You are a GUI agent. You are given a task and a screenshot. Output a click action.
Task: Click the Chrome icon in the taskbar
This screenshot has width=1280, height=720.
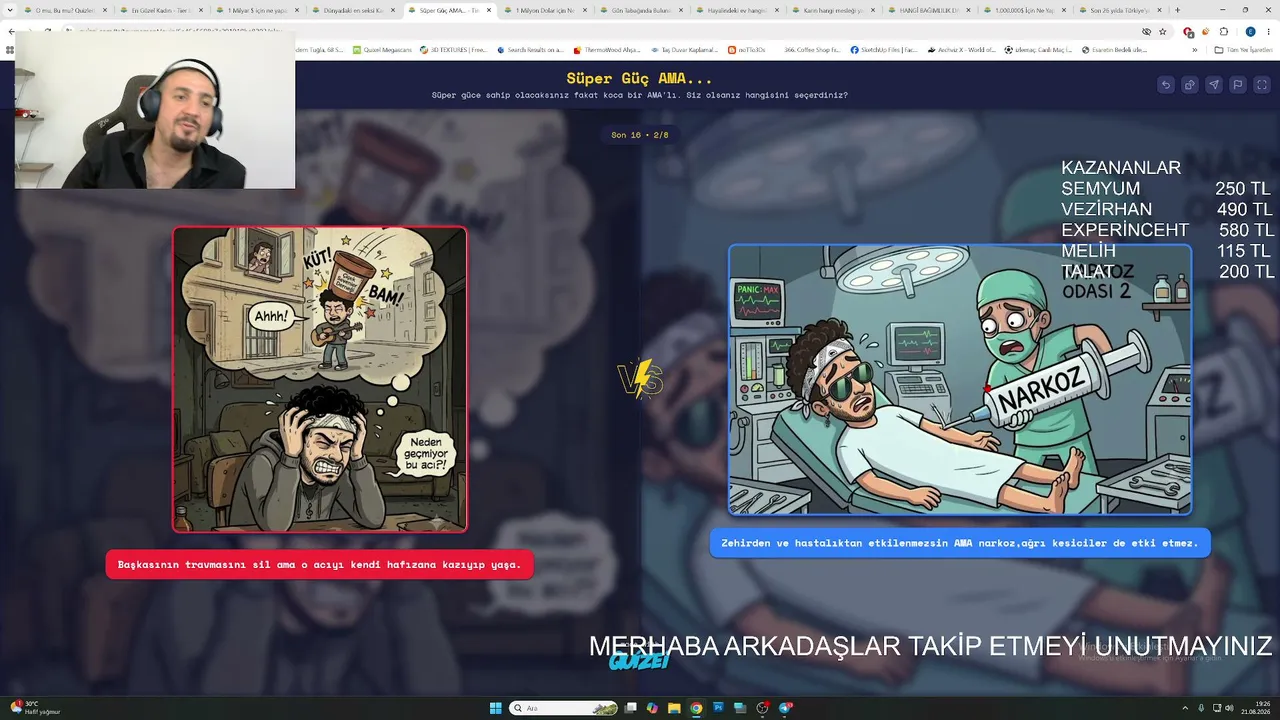point(696,708)
